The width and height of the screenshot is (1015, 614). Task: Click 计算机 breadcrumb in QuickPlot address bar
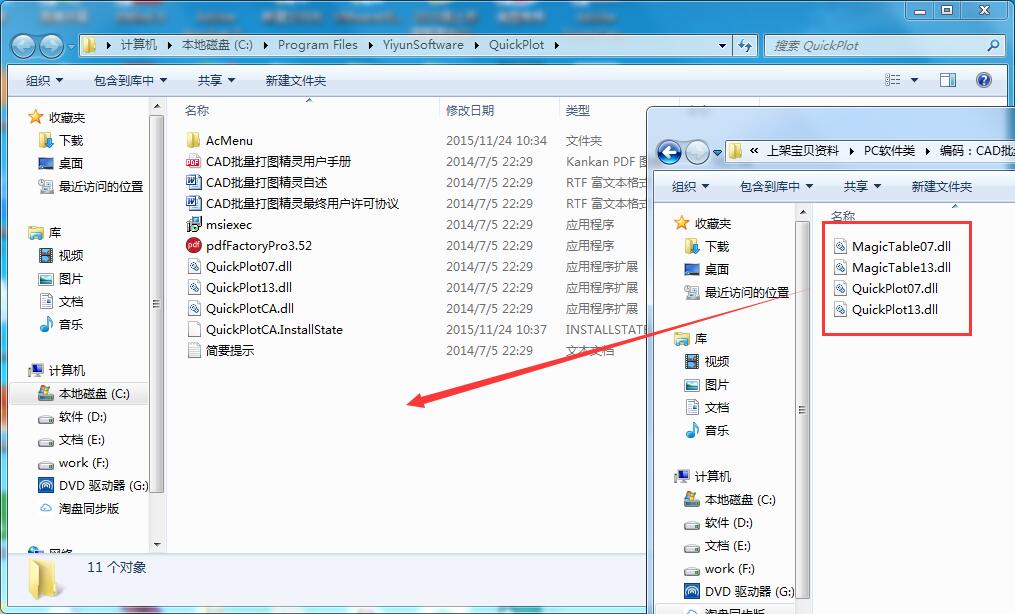coord(139,45)
